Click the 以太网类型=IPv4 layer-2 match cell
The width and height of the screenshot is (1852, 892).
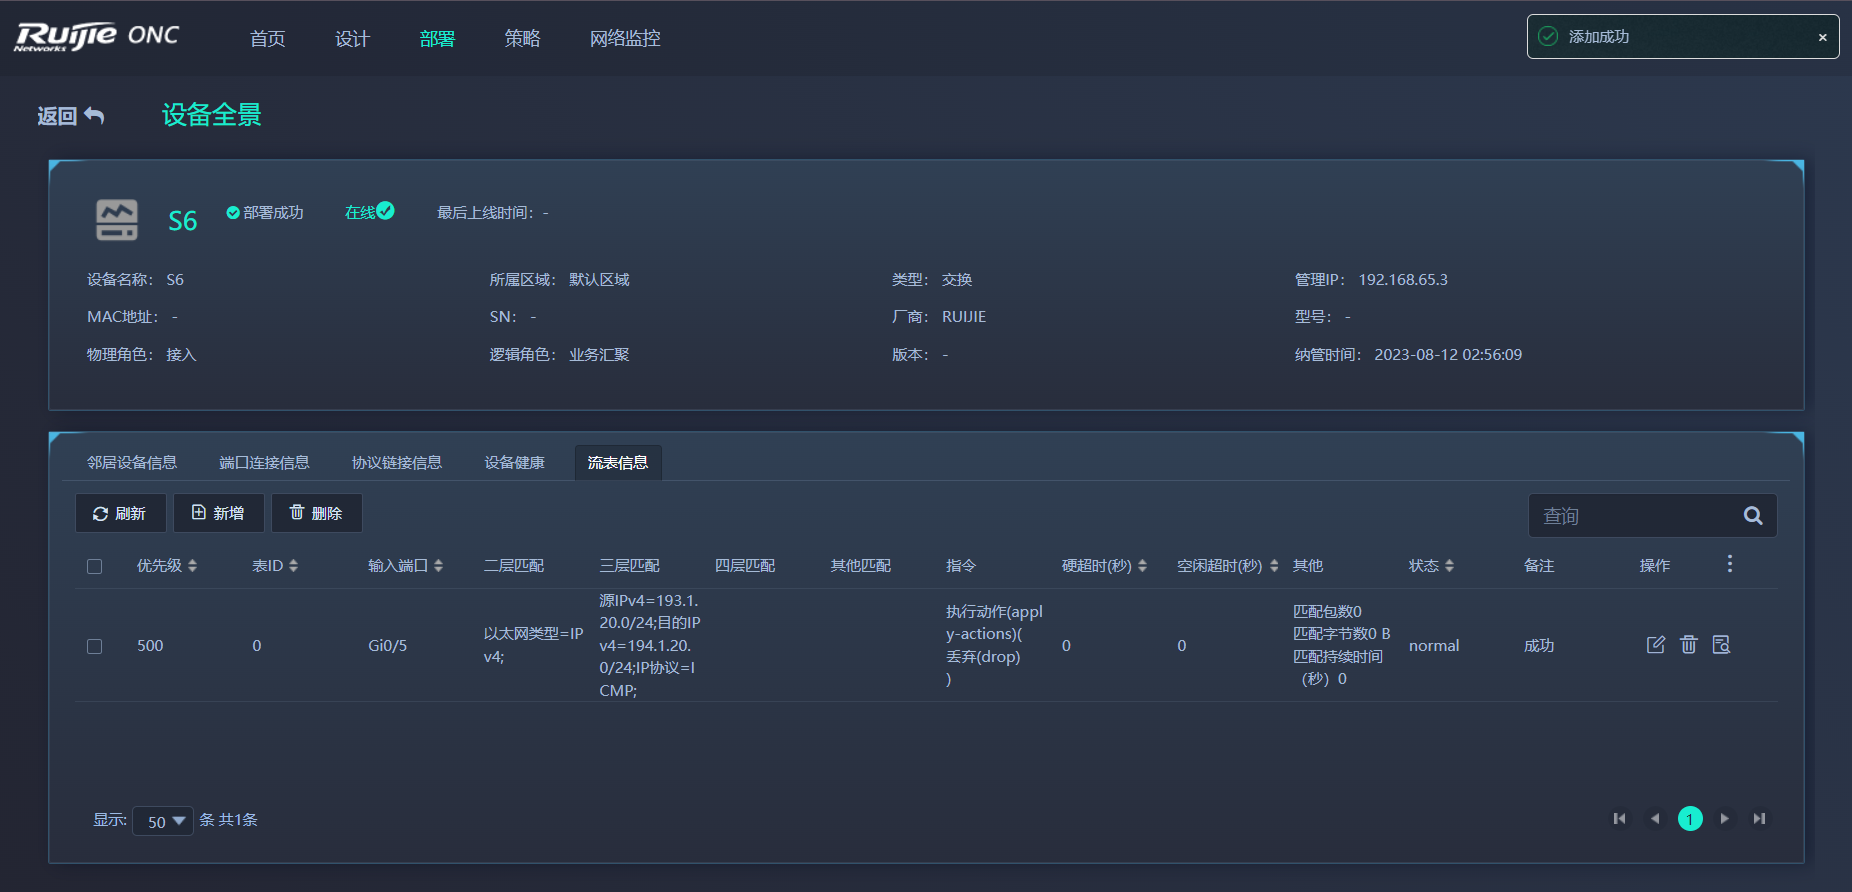533,645
